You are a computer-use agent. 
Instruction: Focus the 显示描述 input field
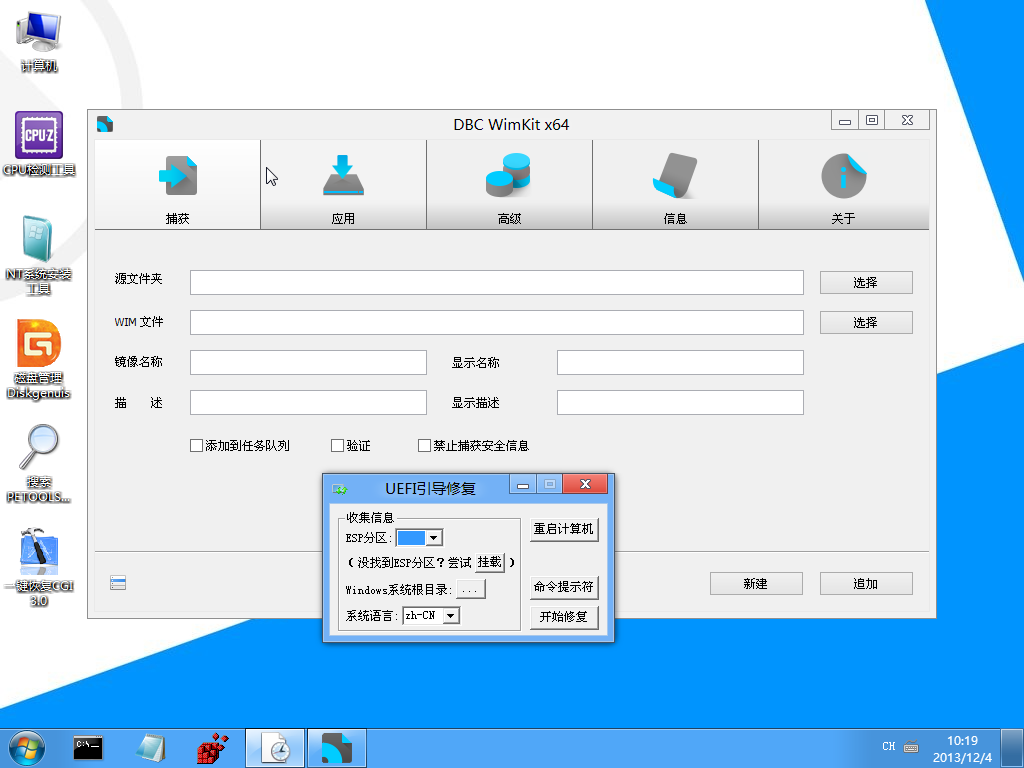680,402
